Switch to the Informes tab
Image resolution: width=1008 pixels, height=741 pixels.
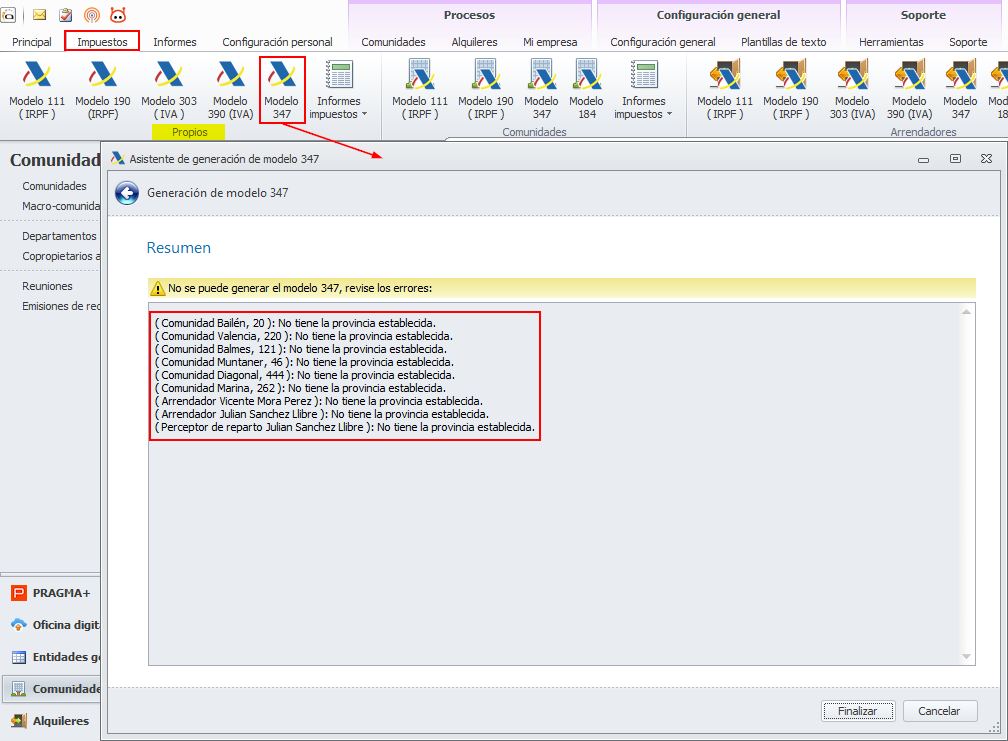(x=175, y=42)
